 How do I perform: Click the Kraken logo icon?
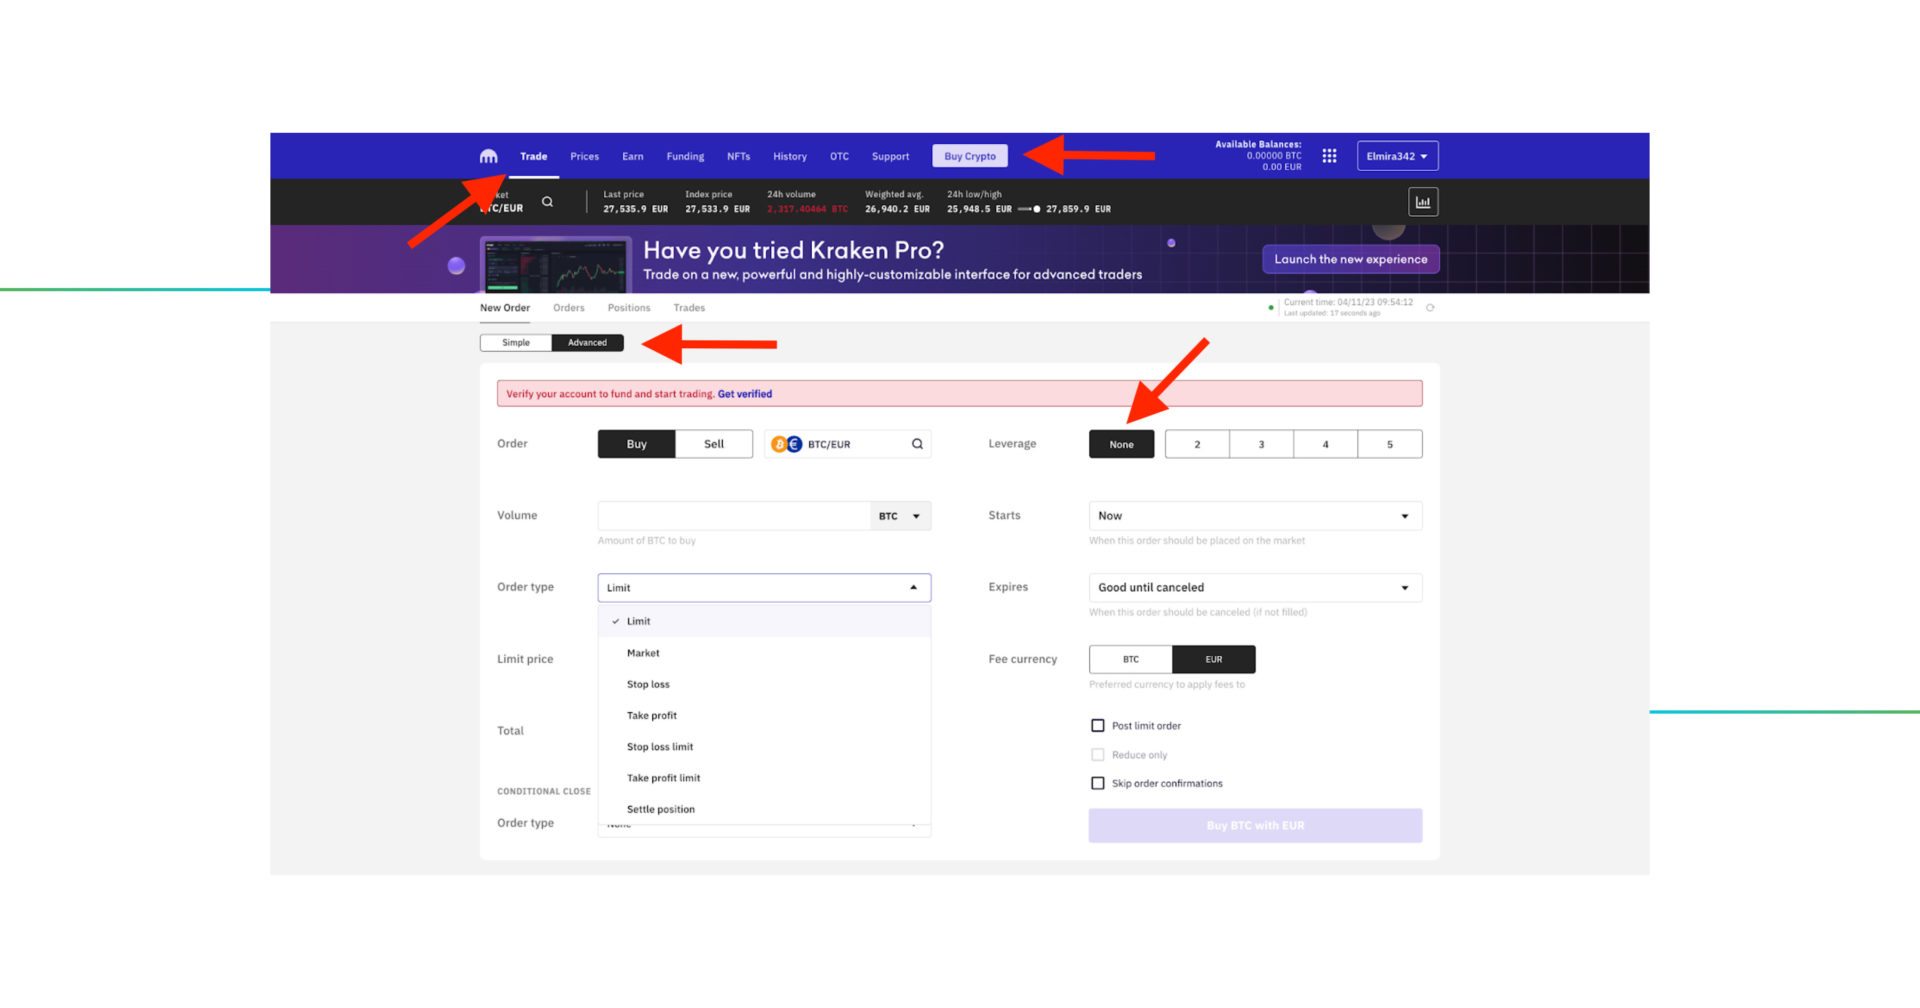tap(488, 157)
